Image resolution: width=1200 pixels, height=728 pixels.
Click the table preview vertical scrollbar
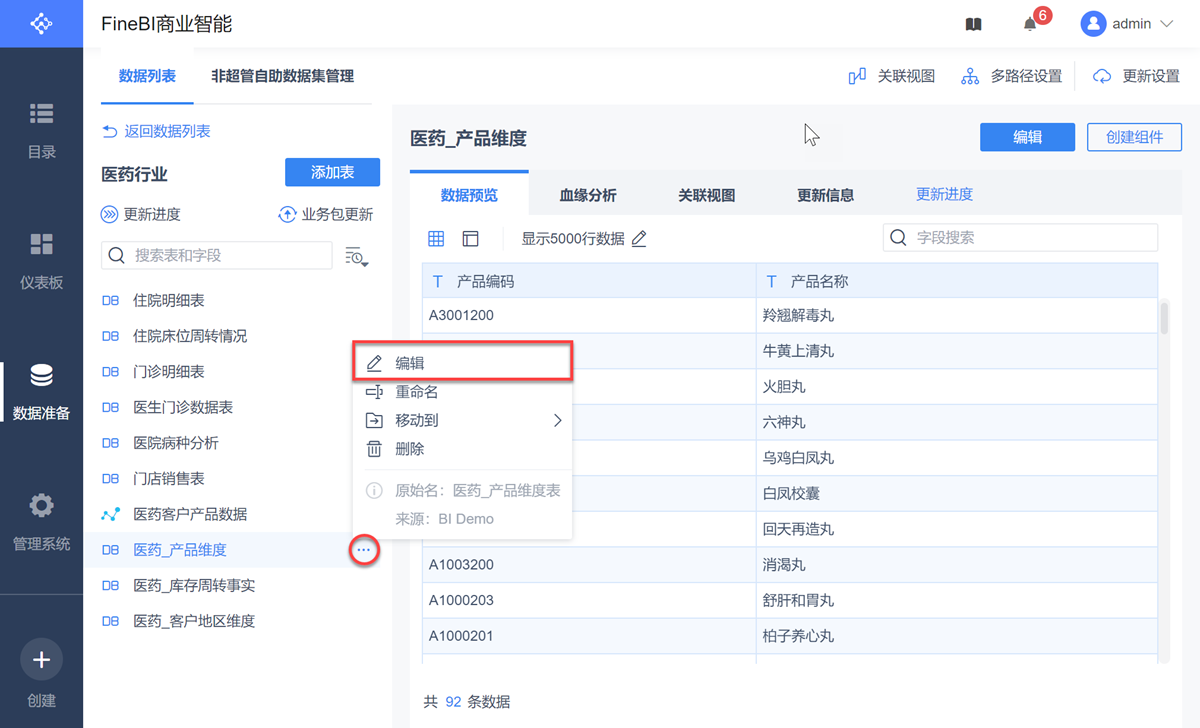click(1164, 318)
